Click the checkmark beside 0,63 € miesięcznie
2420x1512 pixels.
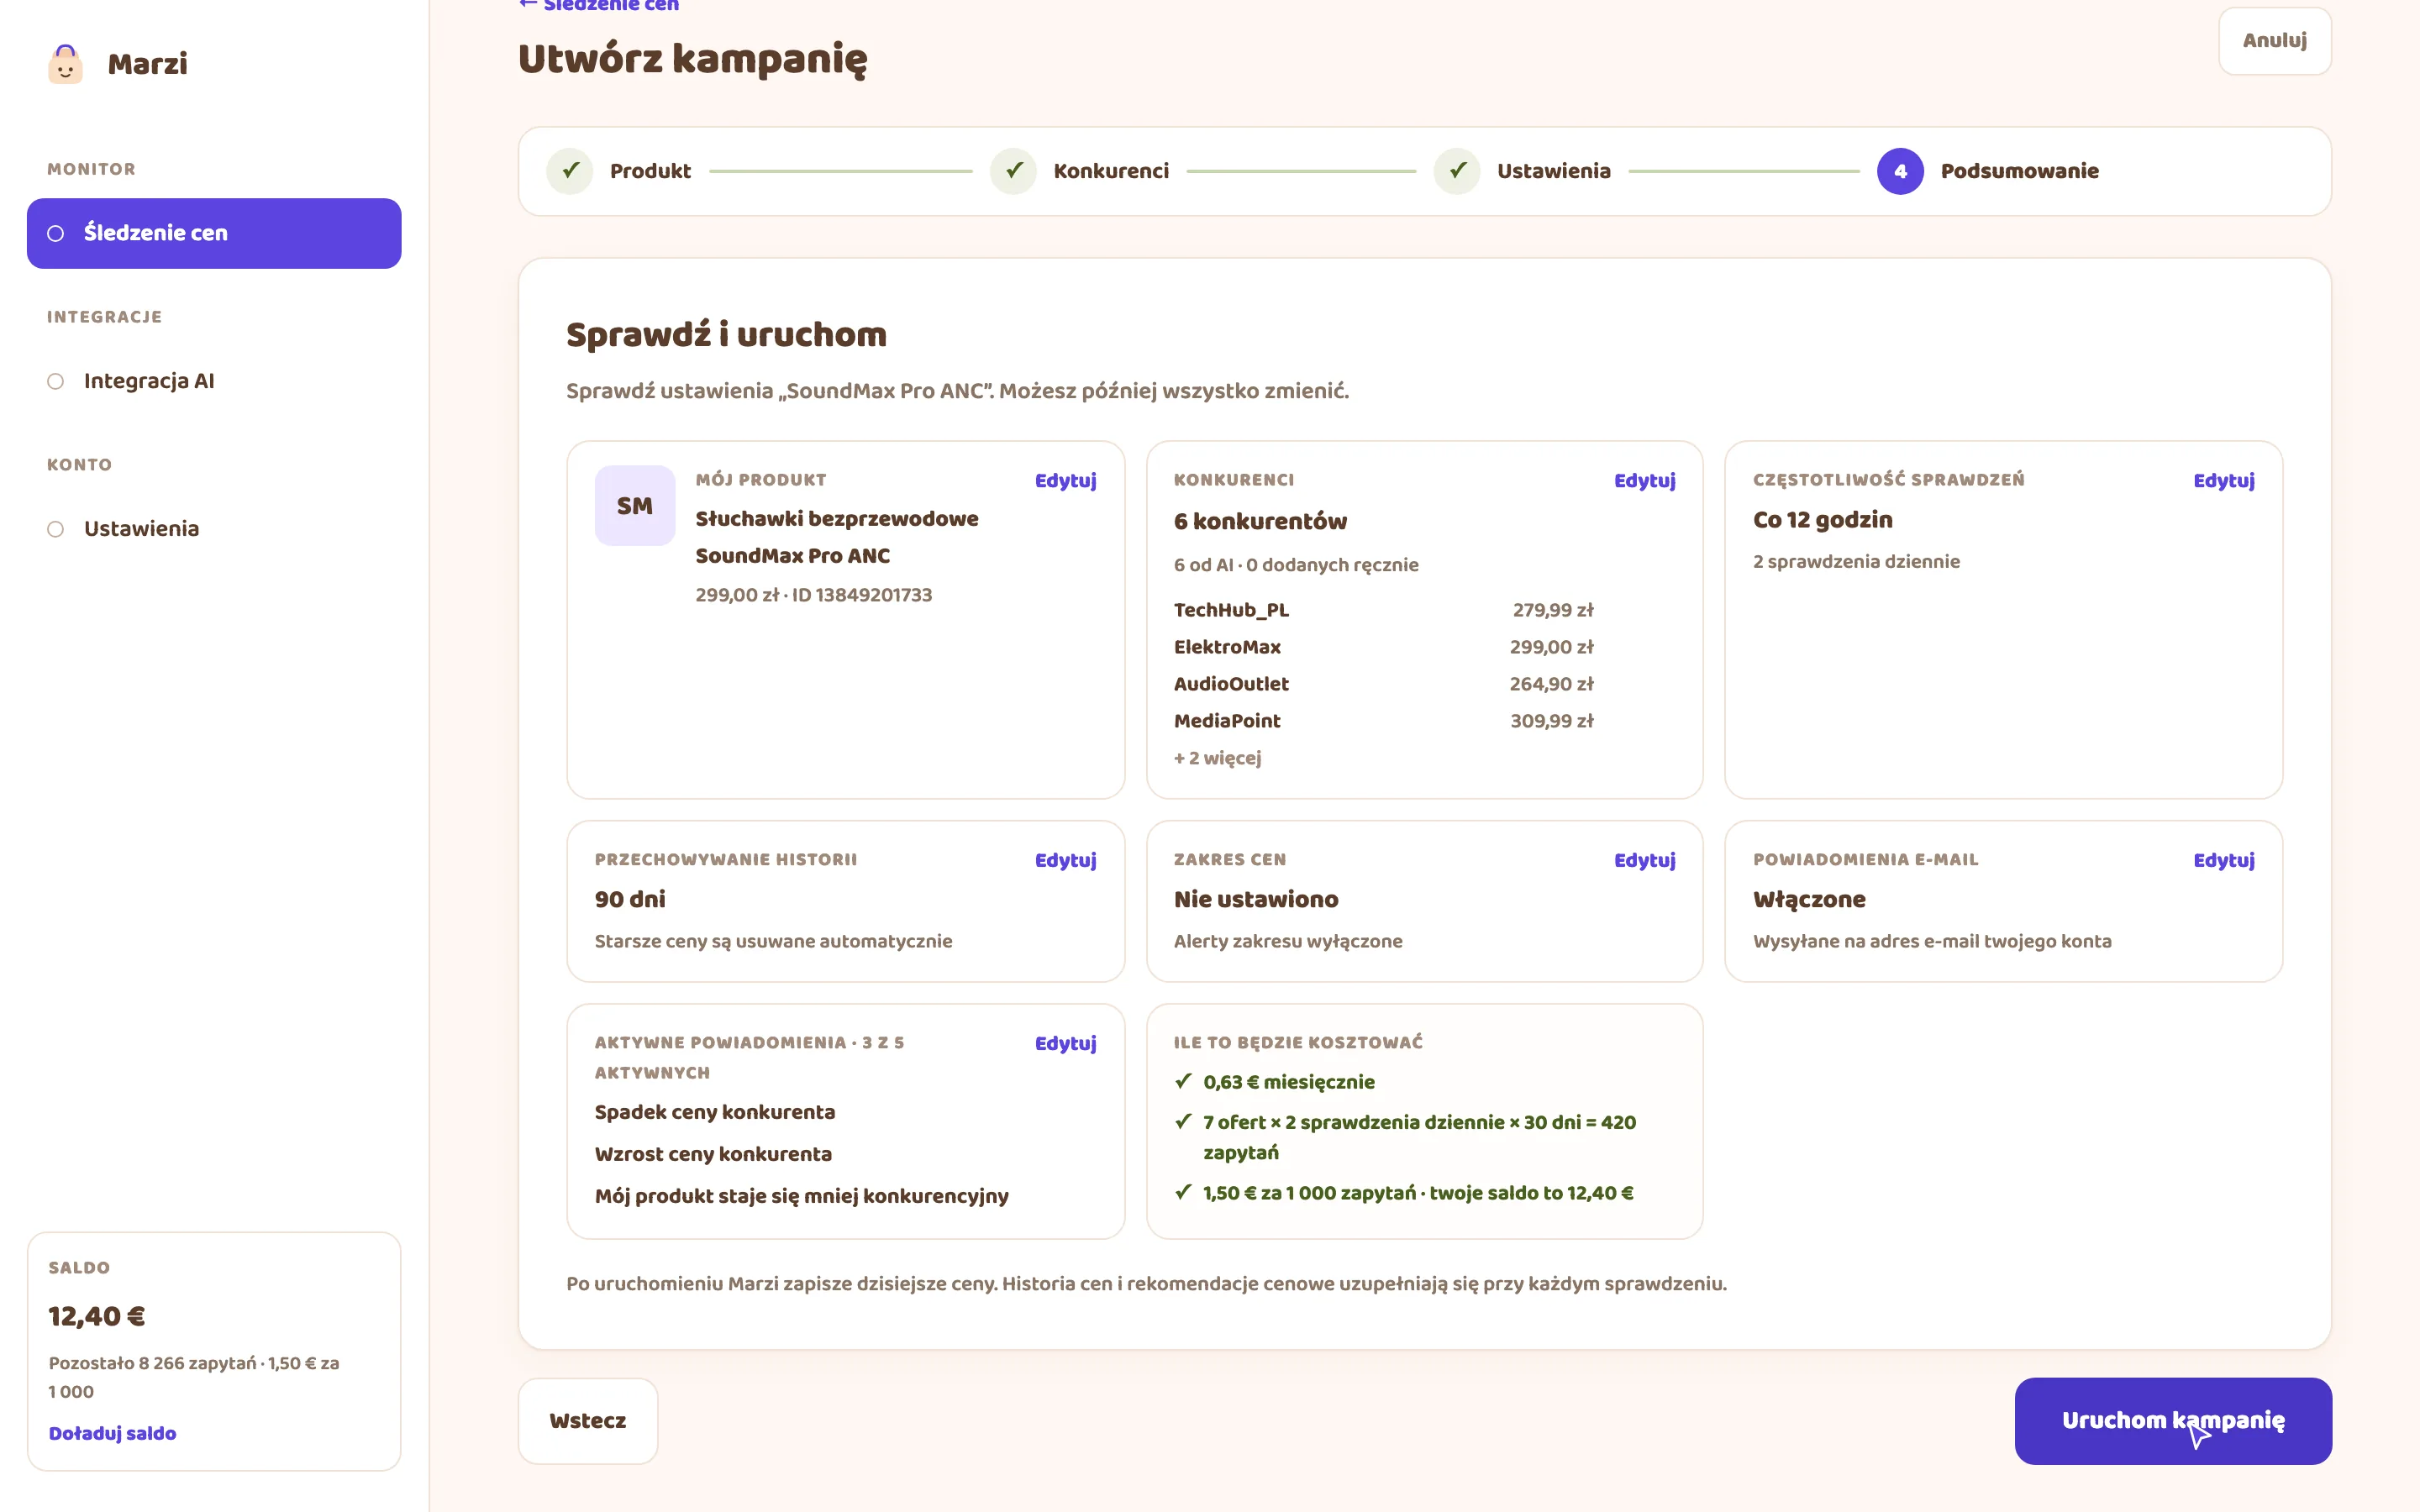tap(1183, 1081)
